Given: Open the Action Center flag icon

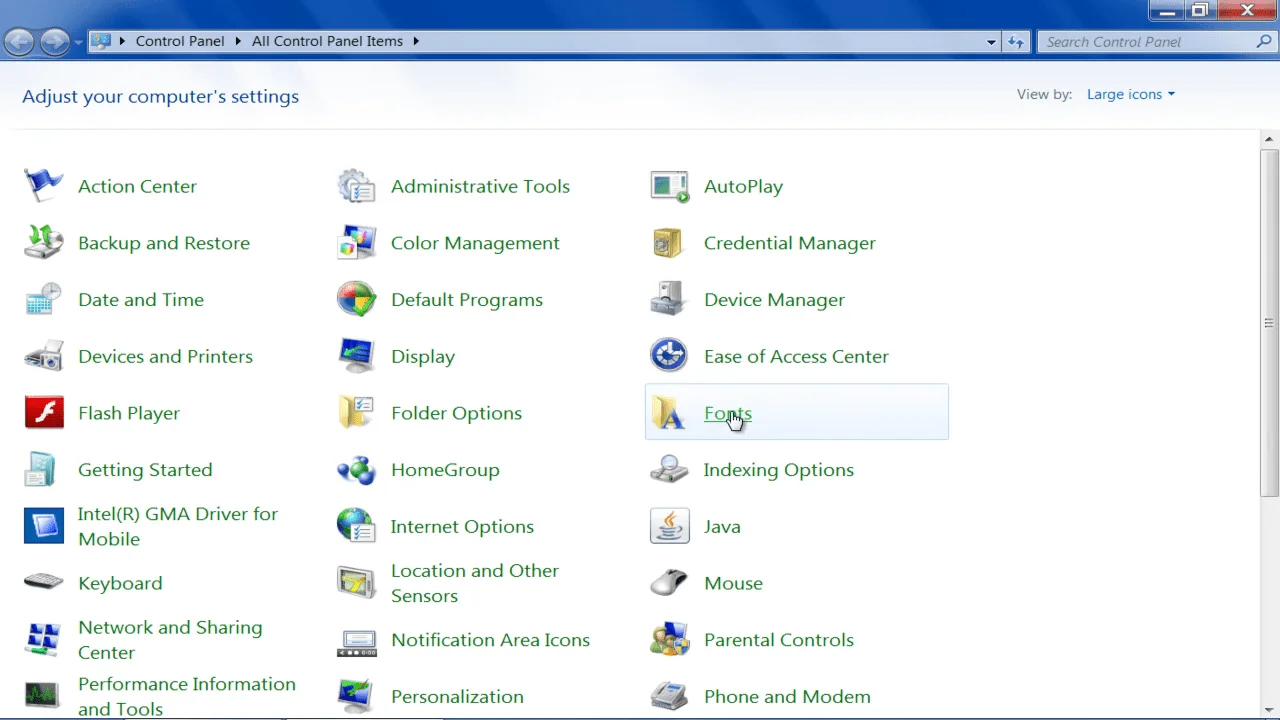Looking at the screenshot, I should pos(44,186).
